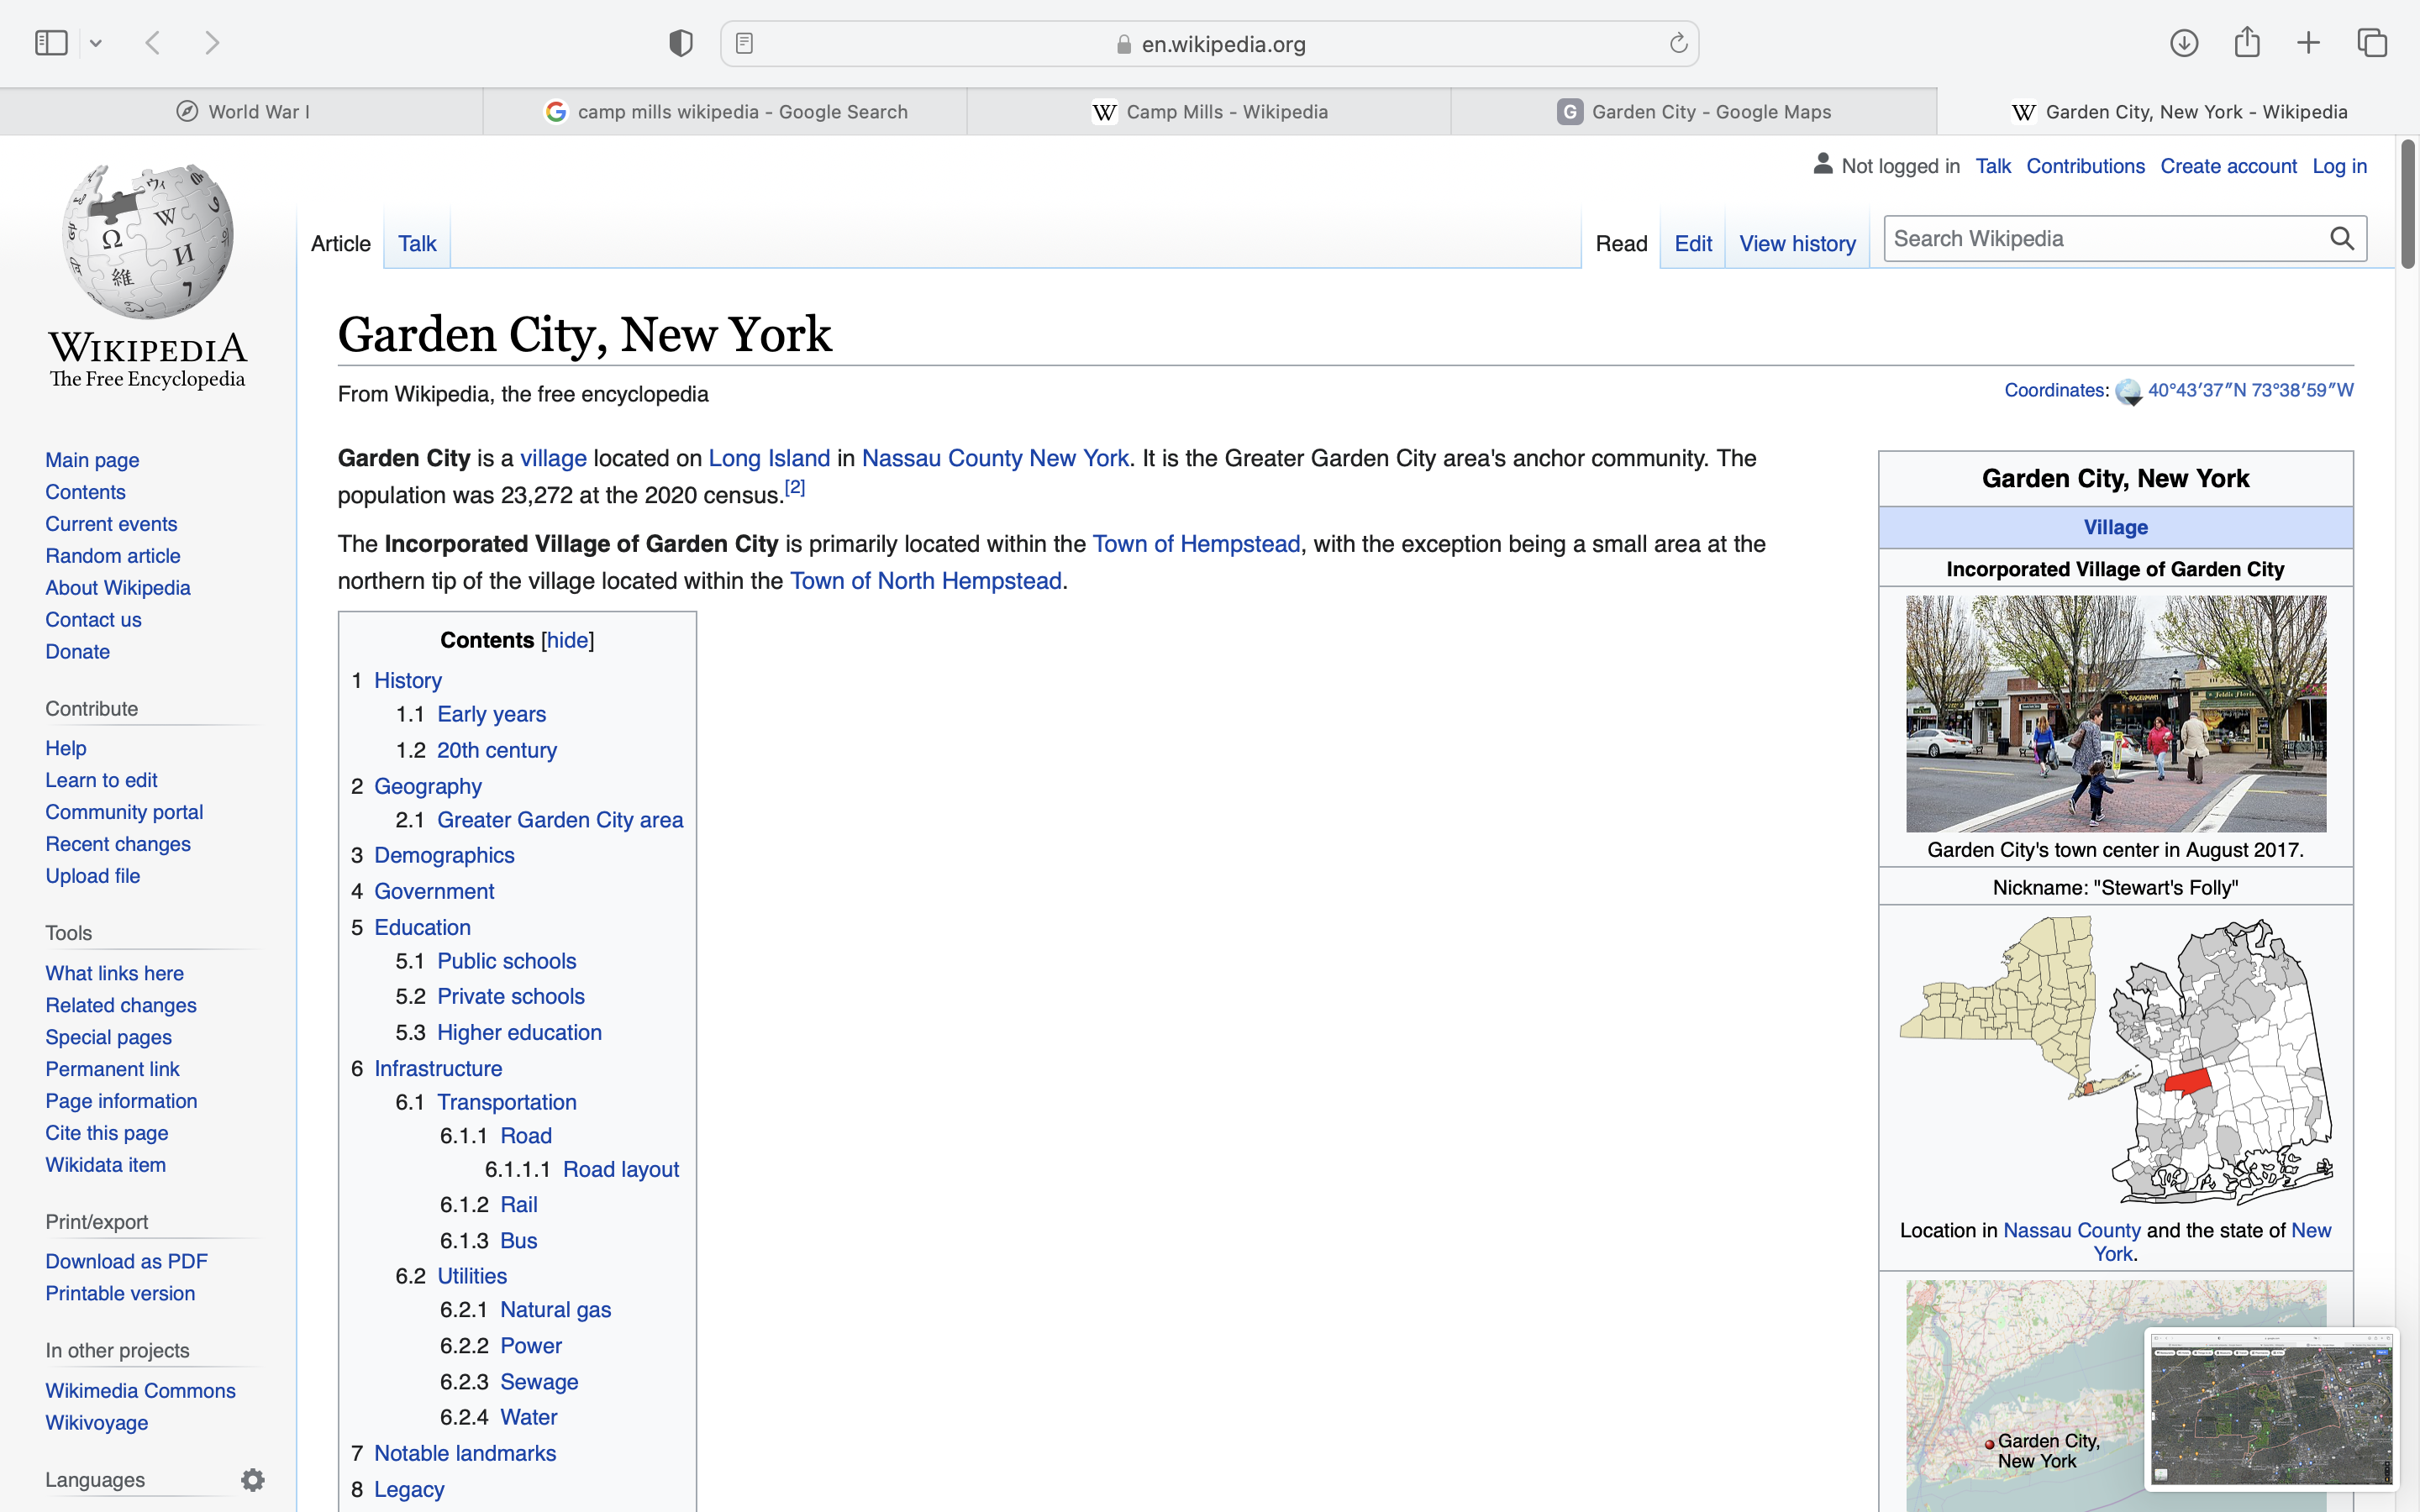Open a new tab with plus icon

[x=2309, y=43]
